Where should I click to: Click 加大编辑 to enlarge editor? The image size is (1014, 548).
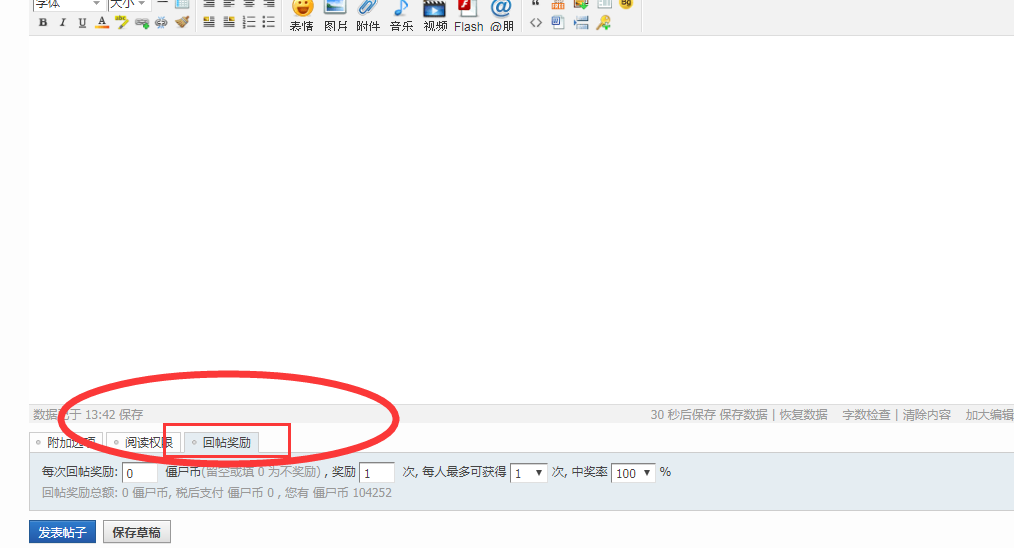pyautogui.click(x=989, y=415)
